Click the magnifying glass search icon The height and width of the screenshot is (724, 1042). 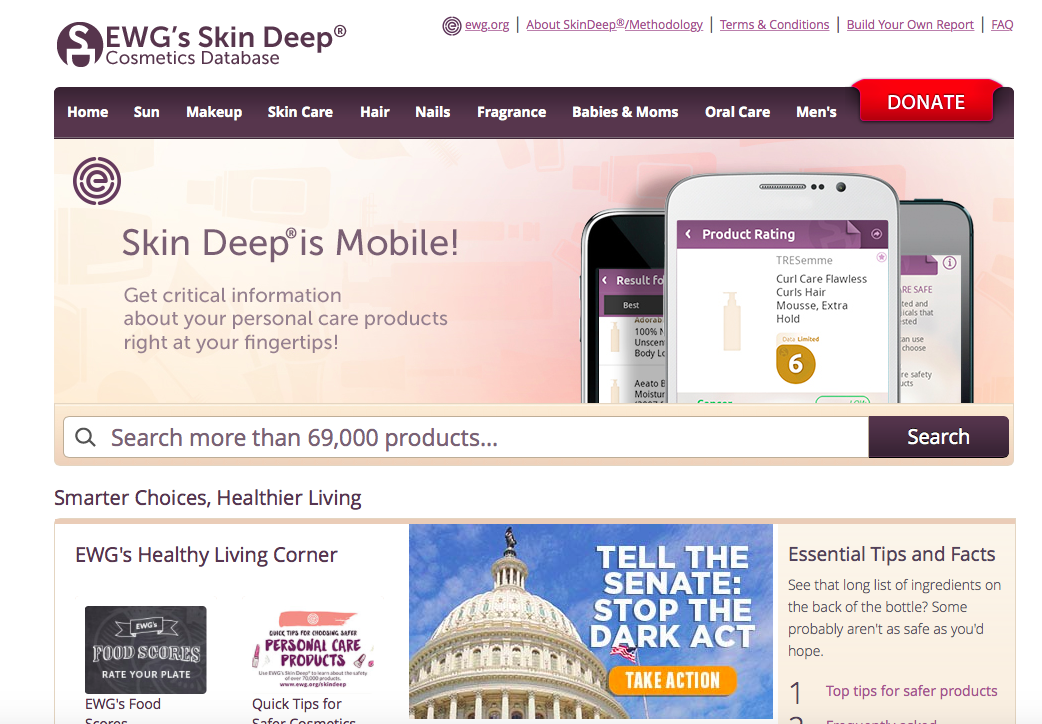point(85,437)
